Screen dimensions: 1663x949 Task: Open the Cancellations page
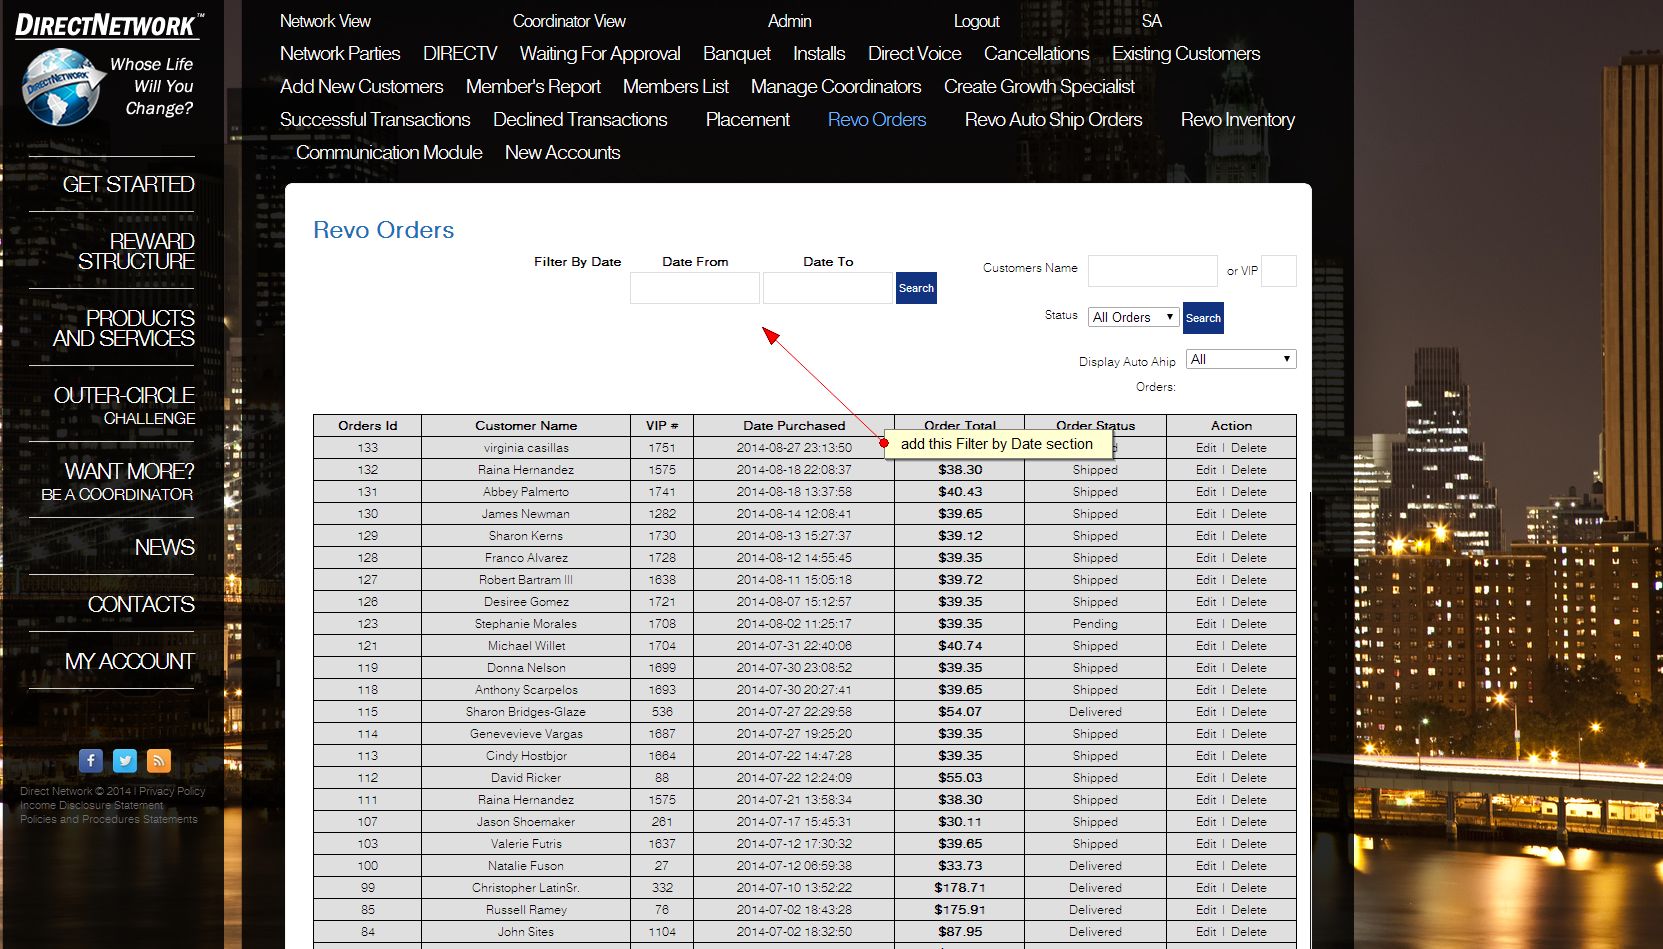click(1037, 54)
